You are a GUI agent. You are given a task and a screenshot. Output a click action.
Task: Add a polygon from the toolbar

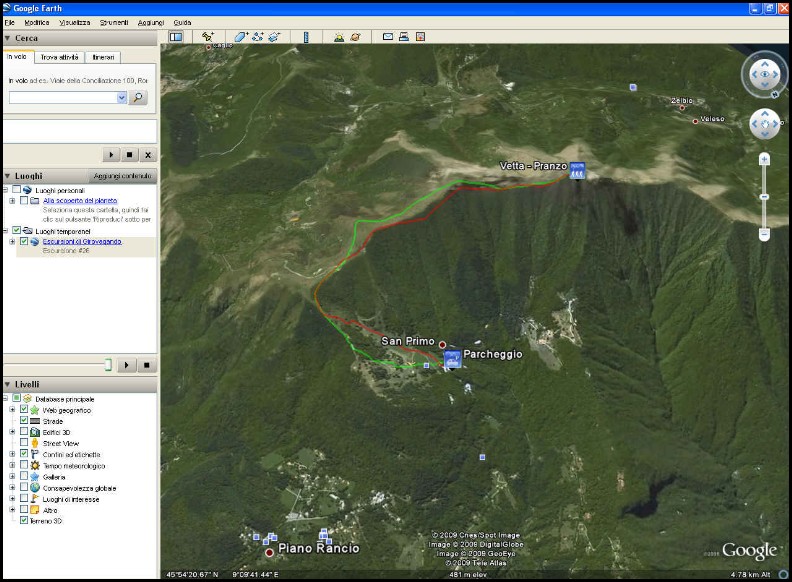click(x=241, y=36)
